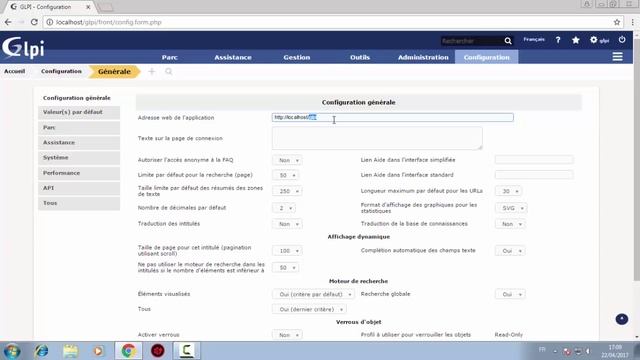640x360 pixels.
Task: Open knowledge base translation dropdown
Action: click(x=510, y=224)
